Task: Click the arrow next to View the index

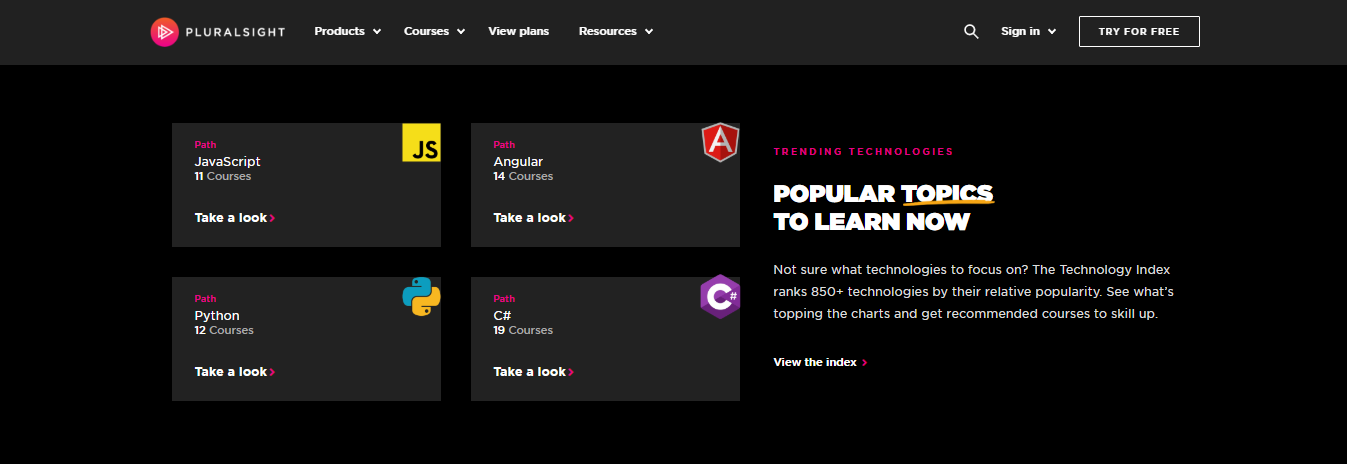Action: coord(865,363)
